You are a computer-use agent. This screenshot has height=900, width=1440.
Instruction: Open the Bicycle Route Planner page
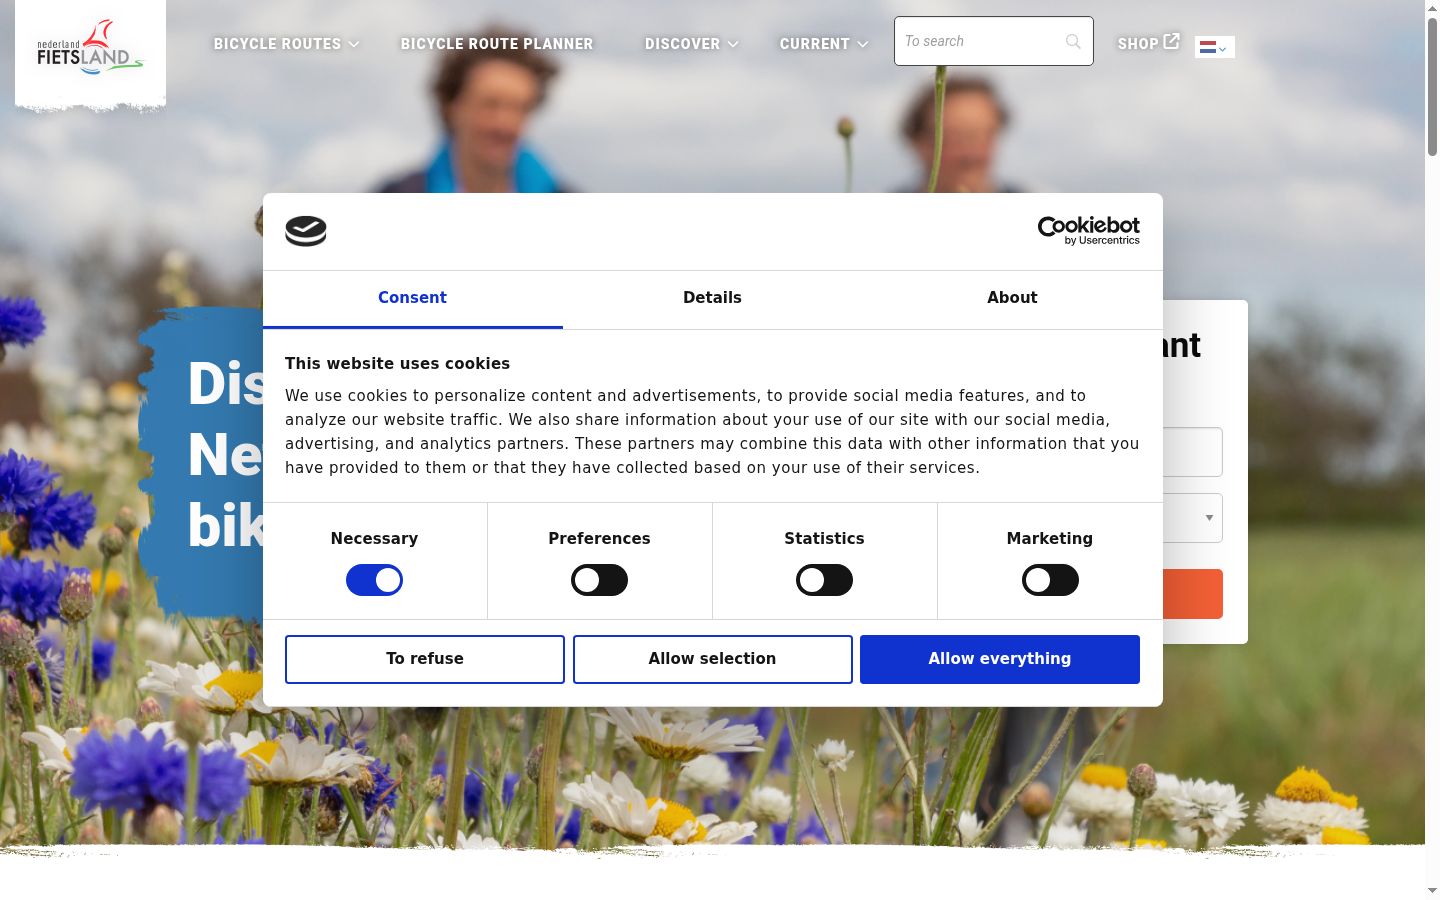pos(497,44)
